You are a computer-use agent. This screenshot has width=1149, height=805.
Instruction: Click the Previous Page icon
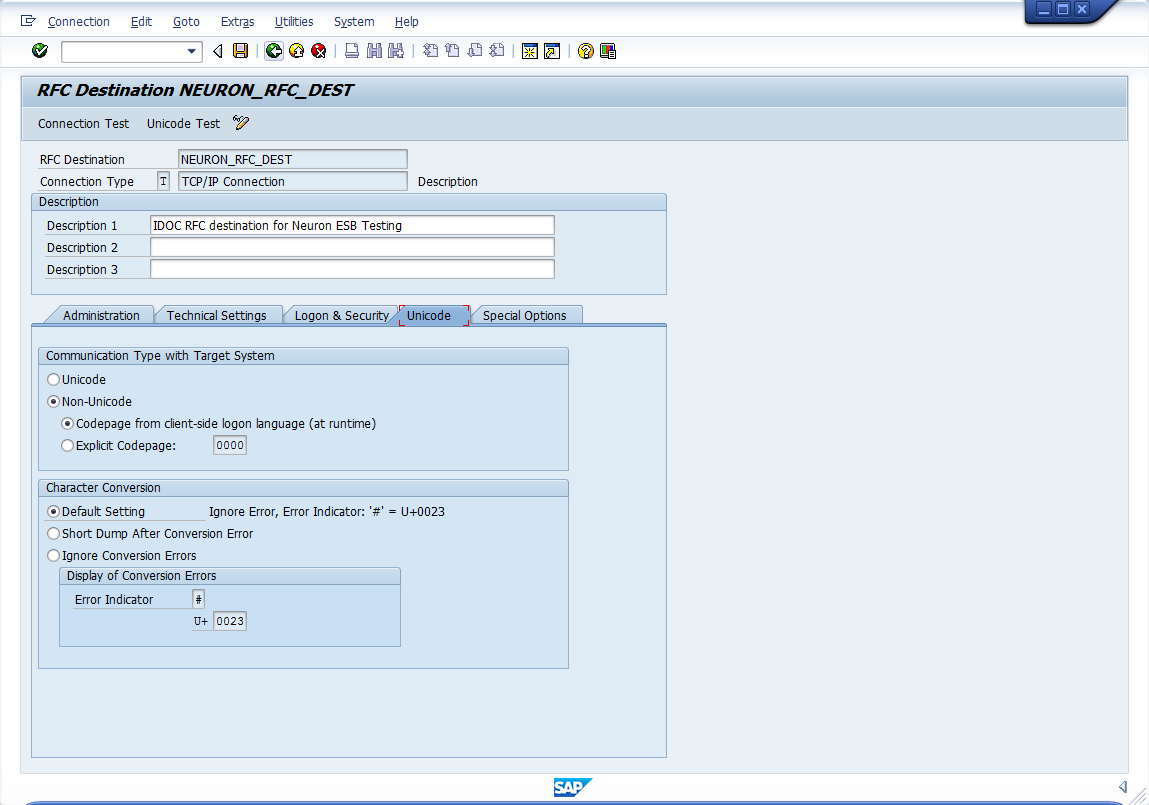(453, 51)
